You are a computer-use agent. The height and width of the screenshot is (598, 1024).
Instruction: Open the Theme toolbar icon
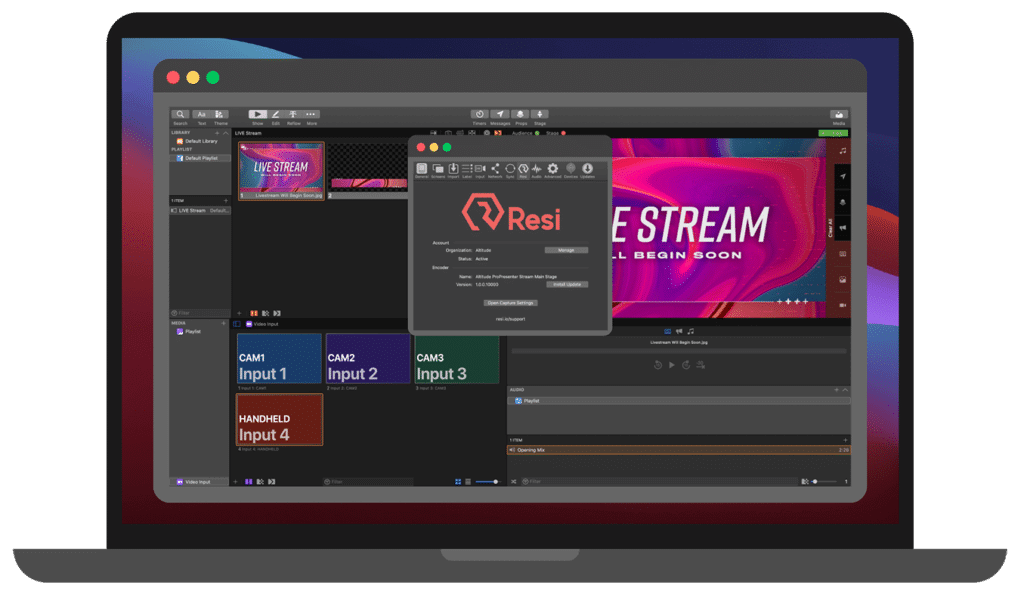click(x=220, y=115)
